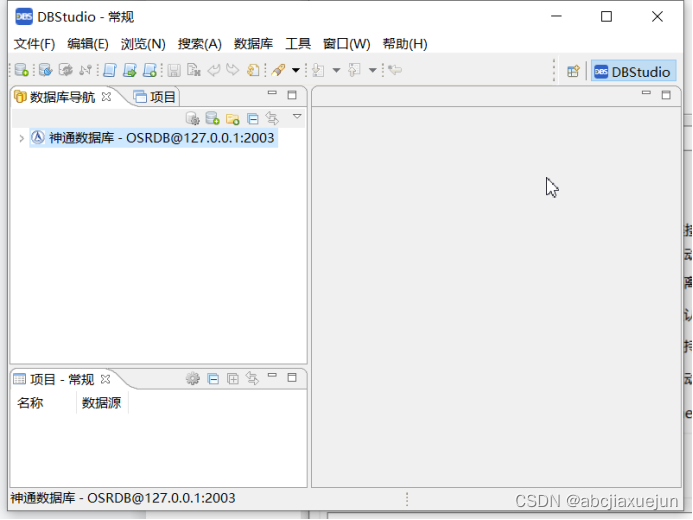693x520 pixels.
Task: Toggle link with editor in 项目 panel
Action: 252,378
